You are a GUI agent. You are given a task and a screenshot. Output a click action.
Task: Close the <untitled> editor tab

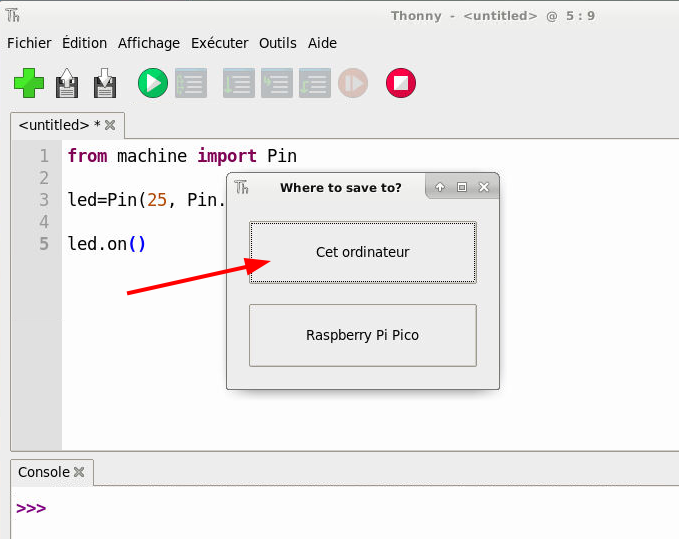click(110, 125)
